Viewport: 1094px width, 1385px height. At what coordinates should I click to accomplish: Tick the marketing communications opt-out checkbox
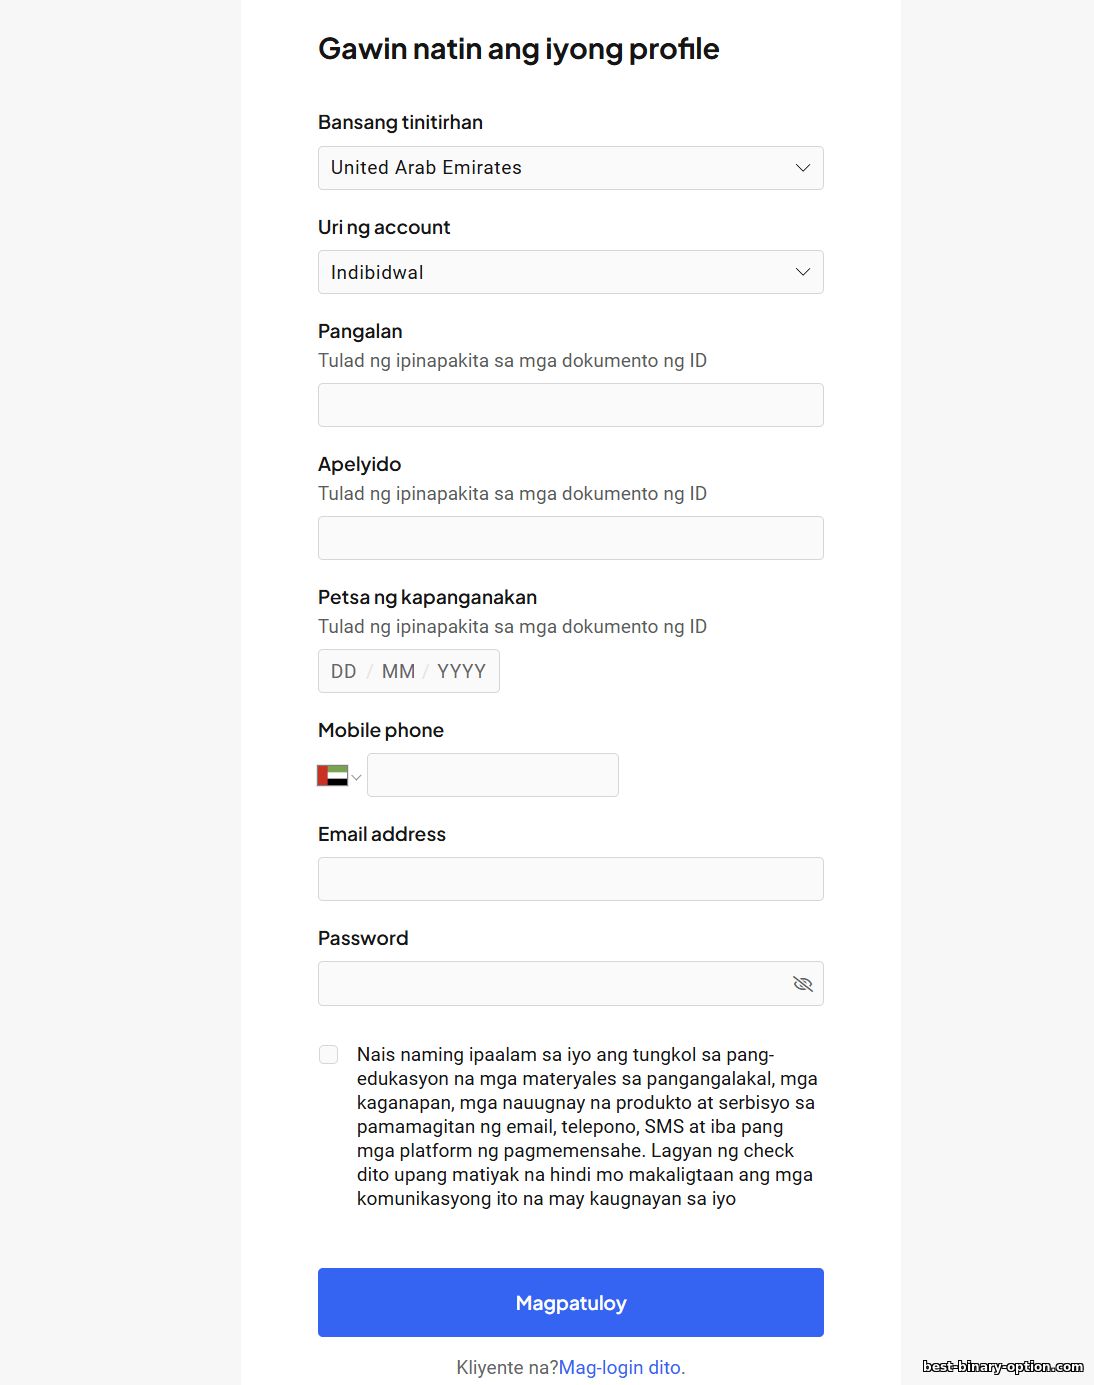[x=328, y=1055]
